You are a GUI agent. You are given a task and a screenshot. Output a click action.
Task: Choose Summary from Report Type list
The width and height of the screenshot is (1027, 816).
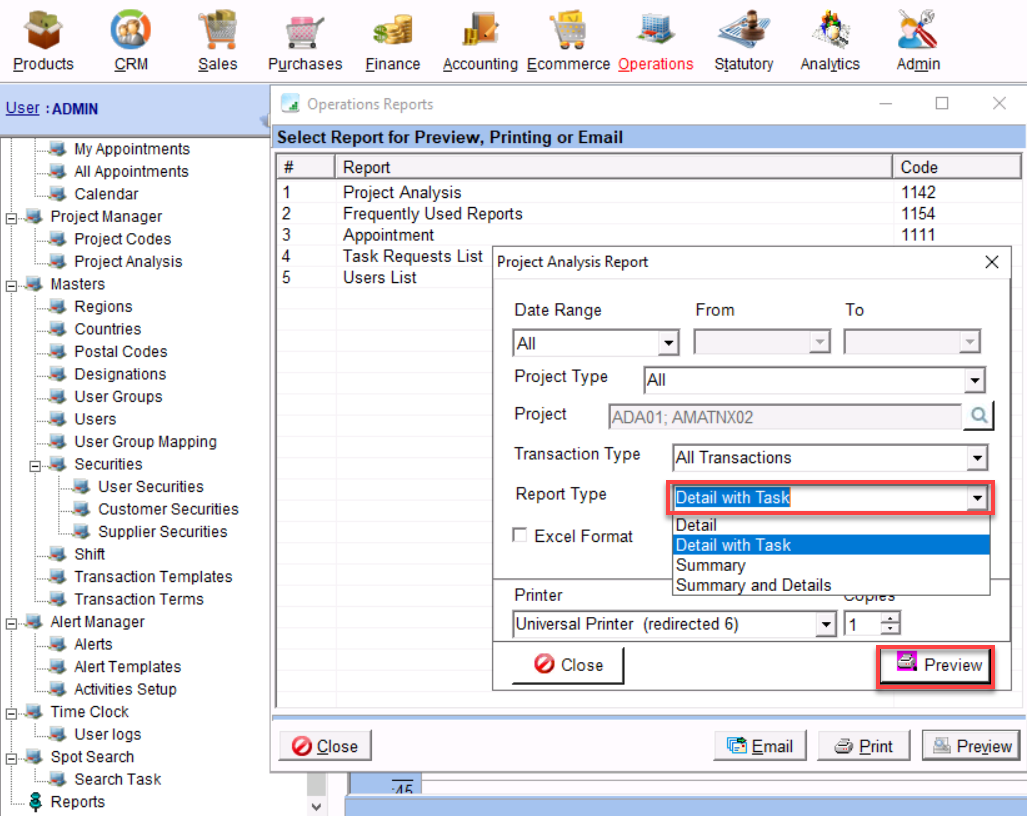[x=710, y=565]
